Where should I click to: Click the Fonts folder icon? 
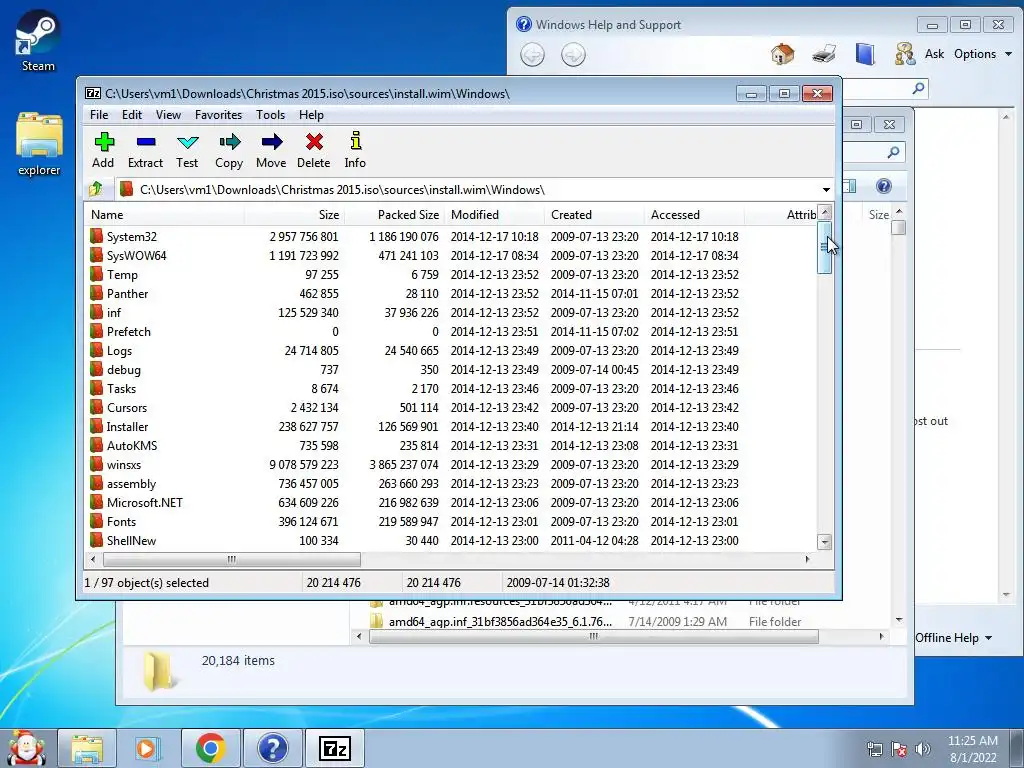pos(97,521)
